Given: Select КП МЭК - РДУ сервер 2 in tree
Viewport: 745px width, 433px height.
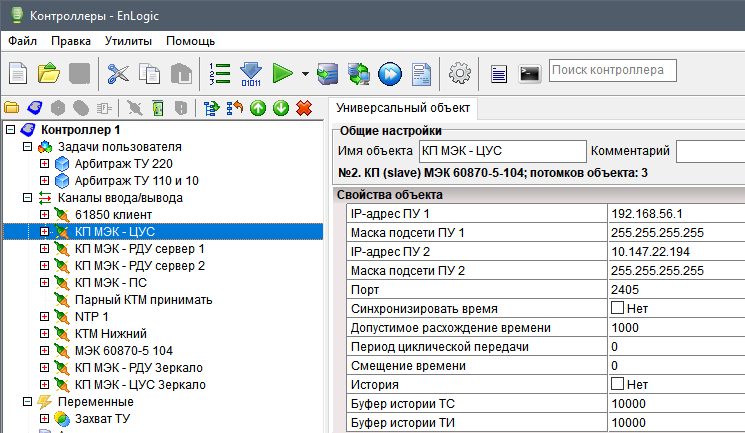Looking at the screenshot, I should (140, 266).
